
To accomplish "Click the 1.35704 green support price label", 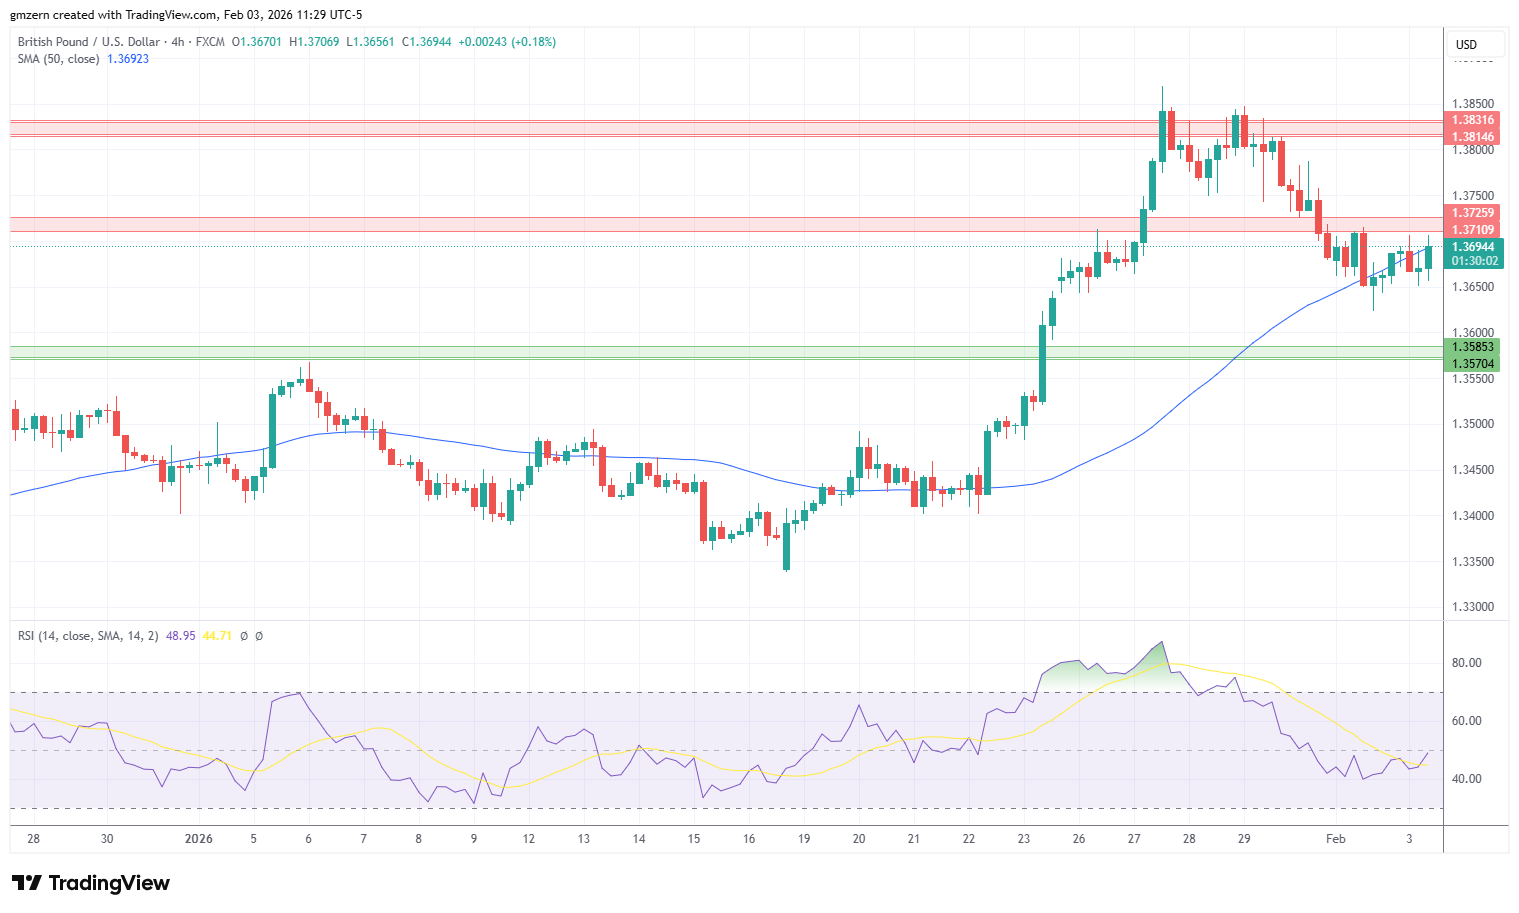I will click(x=1473, y=364).
